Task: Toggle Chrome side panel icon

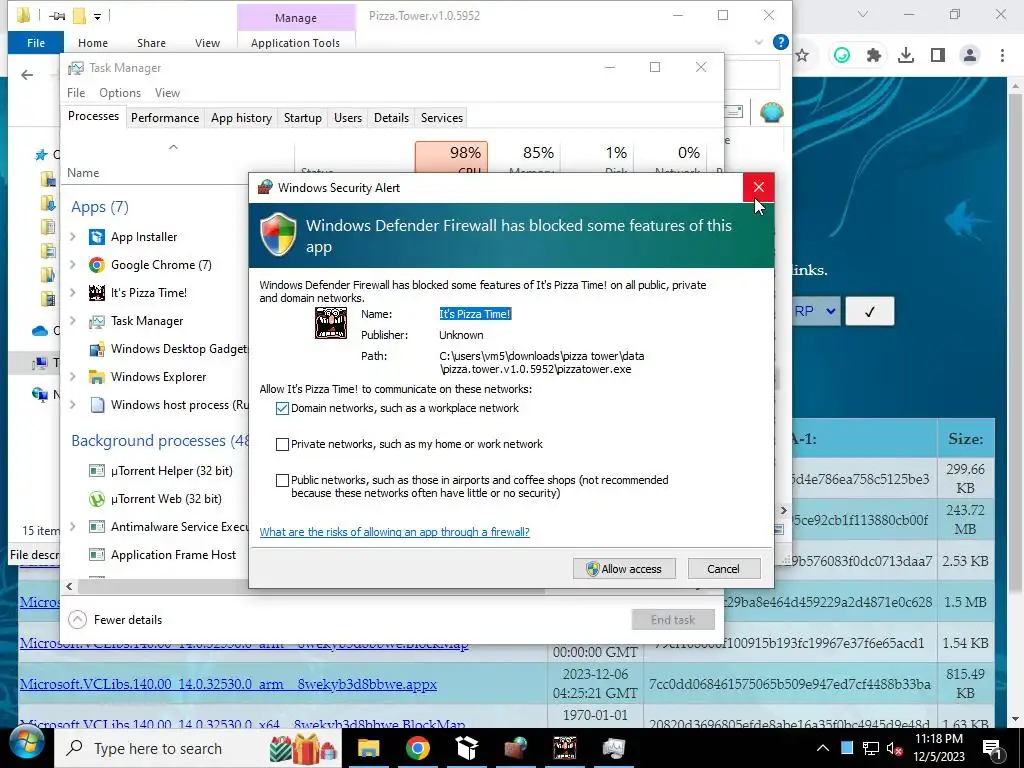Action: [938, 56]
